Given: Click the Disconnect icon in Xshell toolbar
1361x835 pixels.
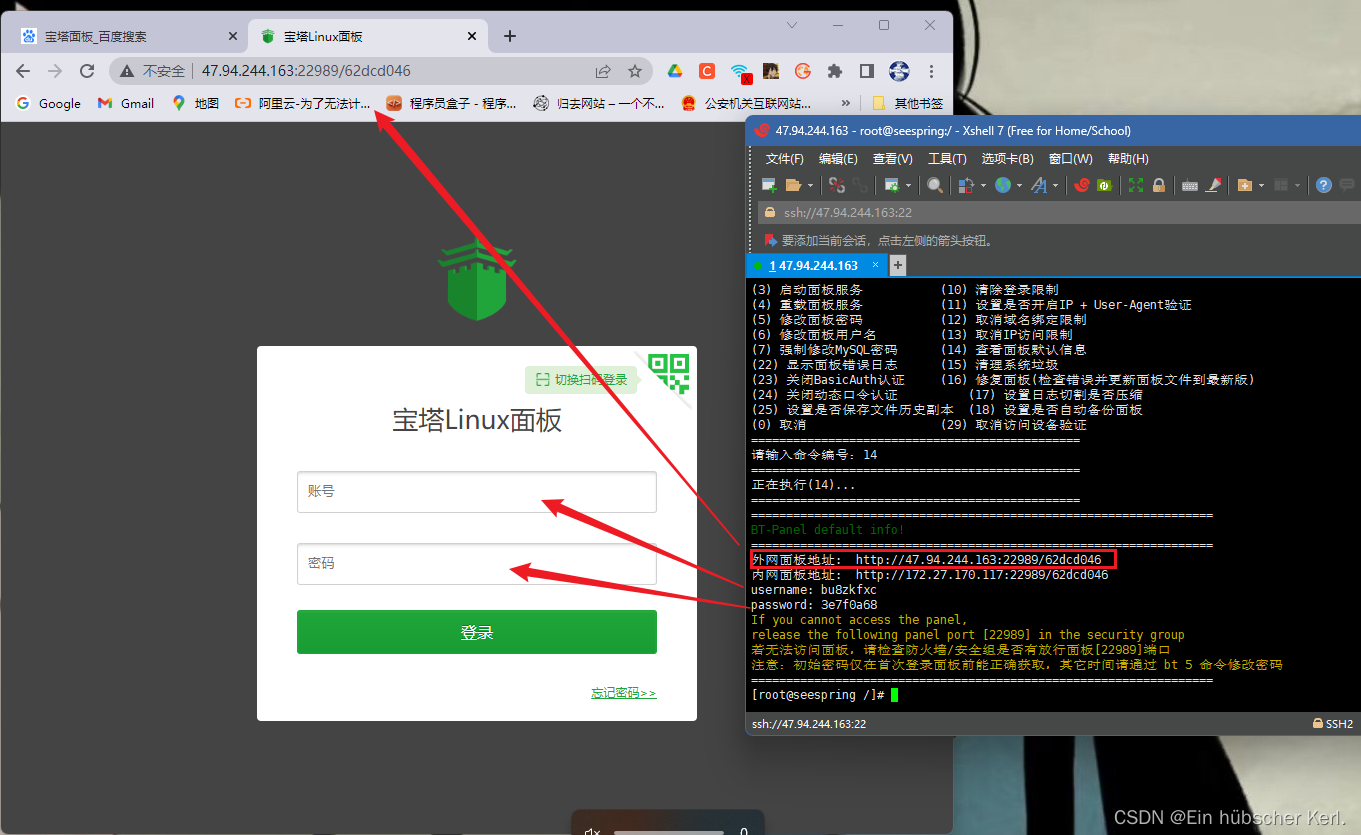Looking at the screenshot, I should (x=836, y=185).
